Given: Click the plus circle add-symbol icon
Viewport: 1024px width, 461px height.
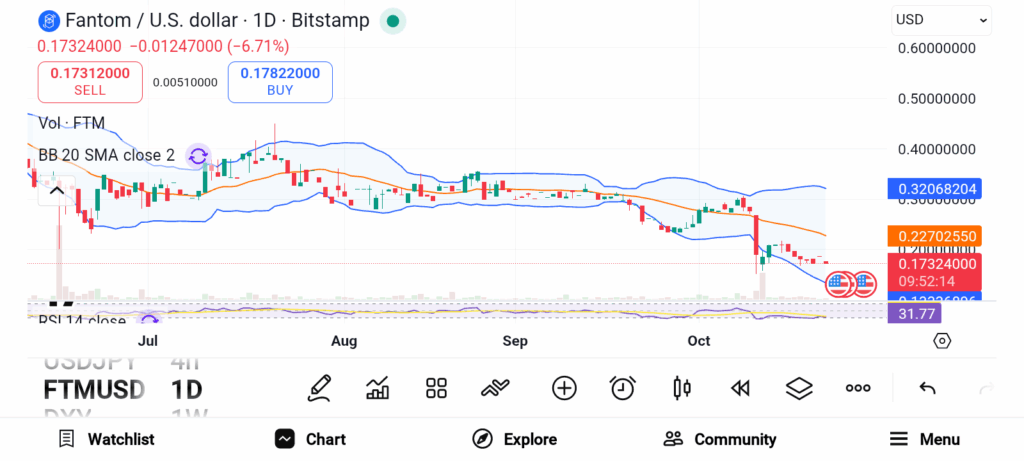Looking at the screenshot, I should coord(564,388).
